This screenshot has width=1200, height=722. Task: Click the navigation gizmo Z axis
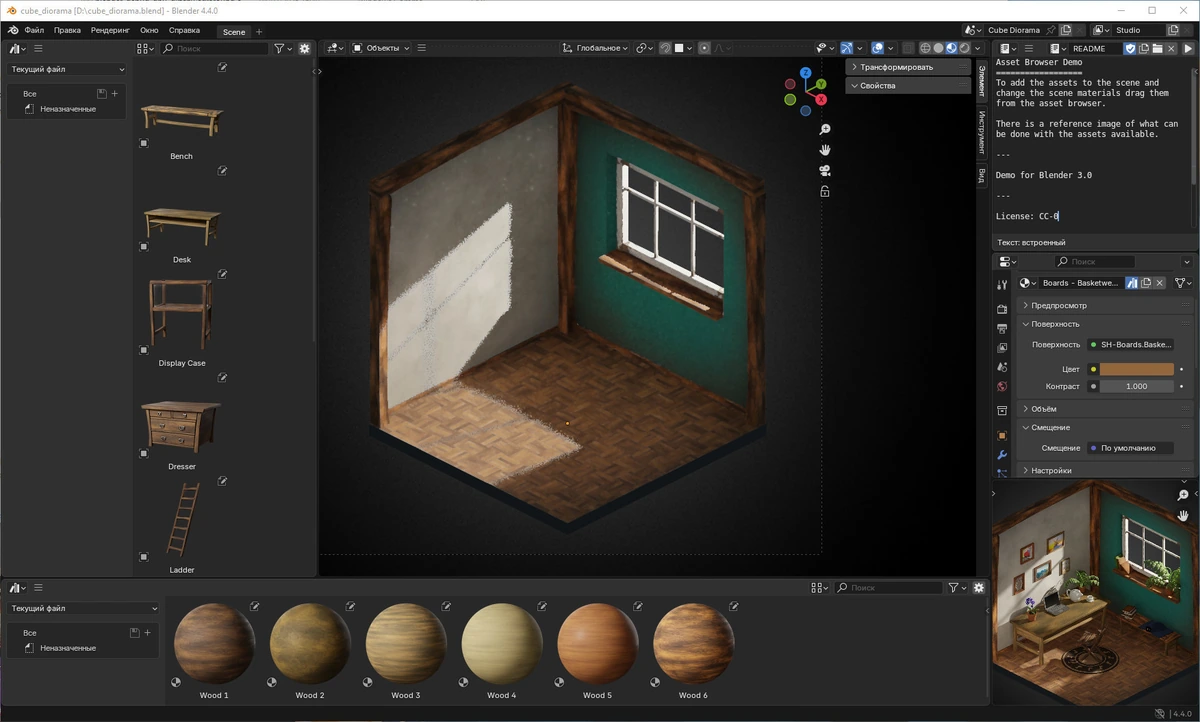point(806,72)
